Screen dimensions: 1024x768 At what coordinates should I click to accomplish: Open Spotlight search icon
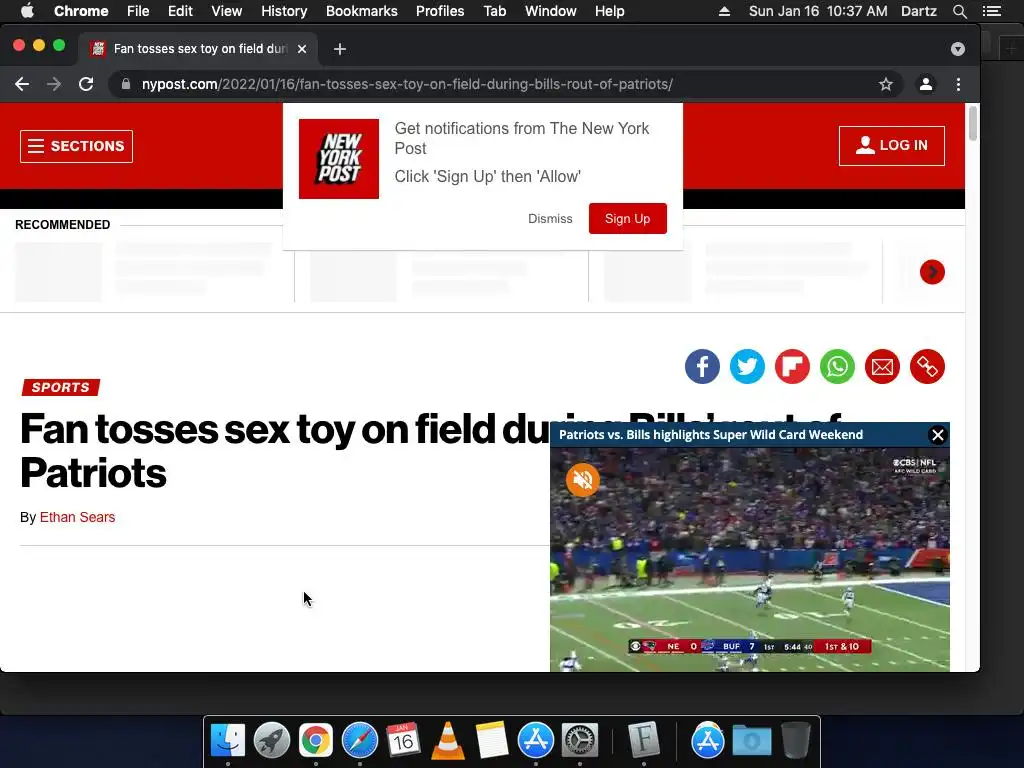click(x=960, y=11)
